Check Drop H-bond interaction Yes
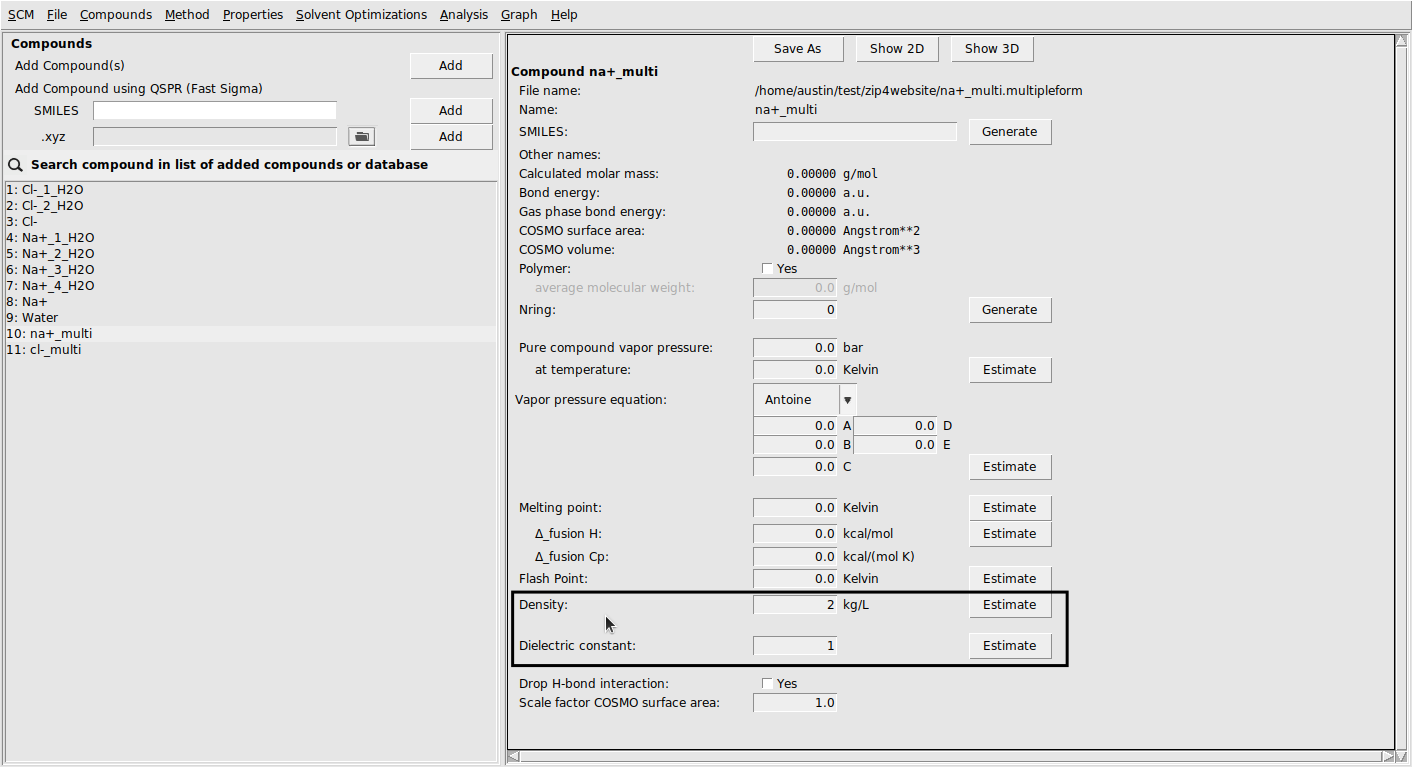 coord(767,683)
